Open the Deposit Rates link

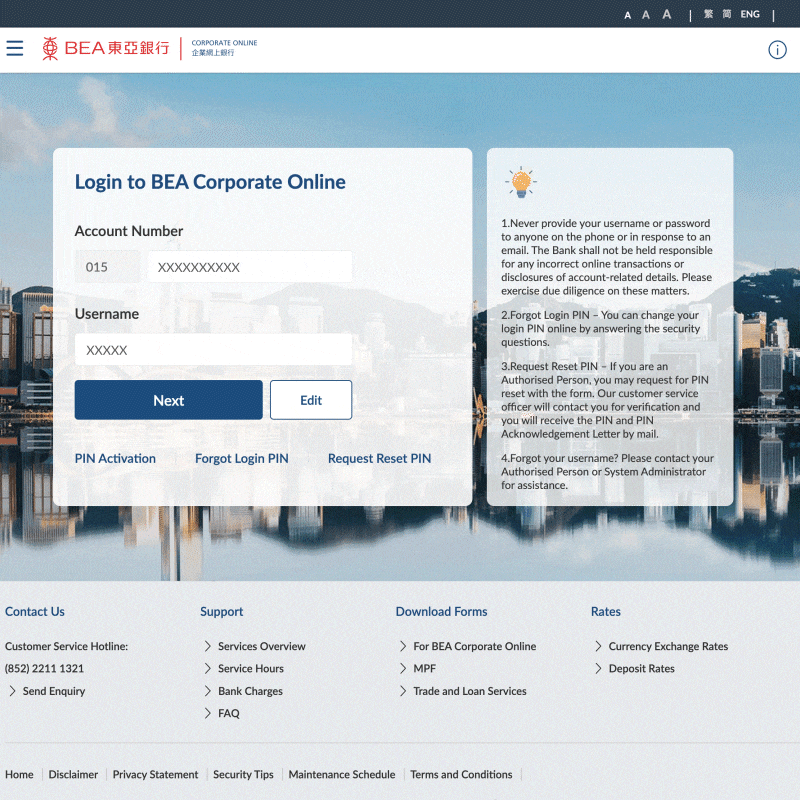641,669
